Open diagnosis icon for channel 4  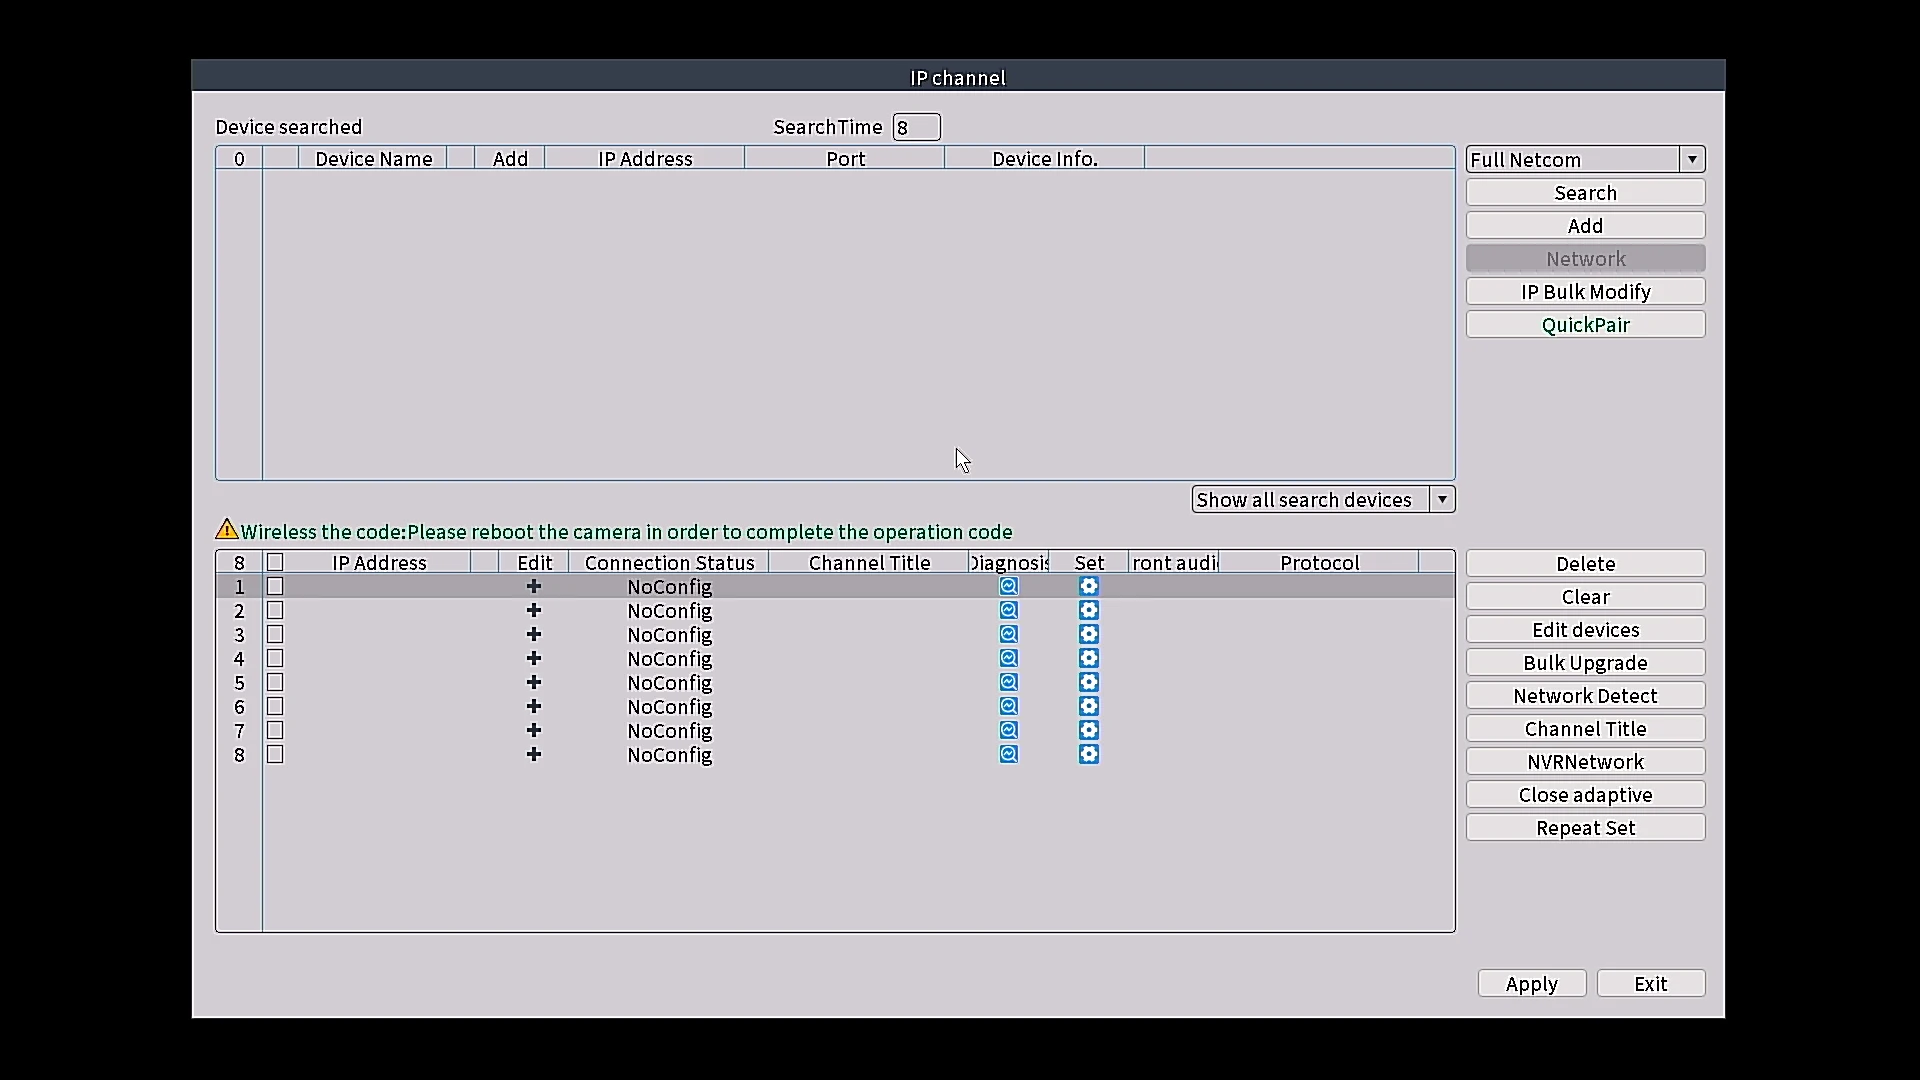[x=1009, y=659]
